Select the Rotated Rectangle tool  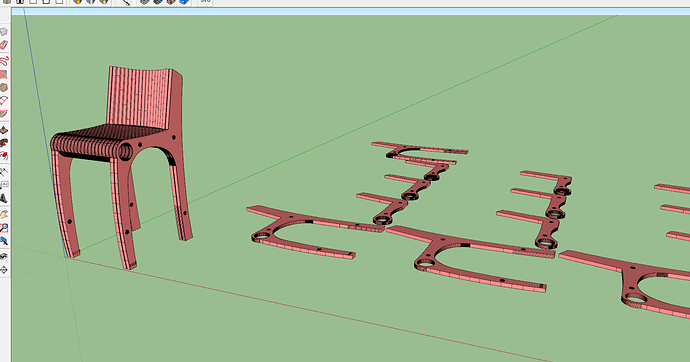[x=4, y=74]
